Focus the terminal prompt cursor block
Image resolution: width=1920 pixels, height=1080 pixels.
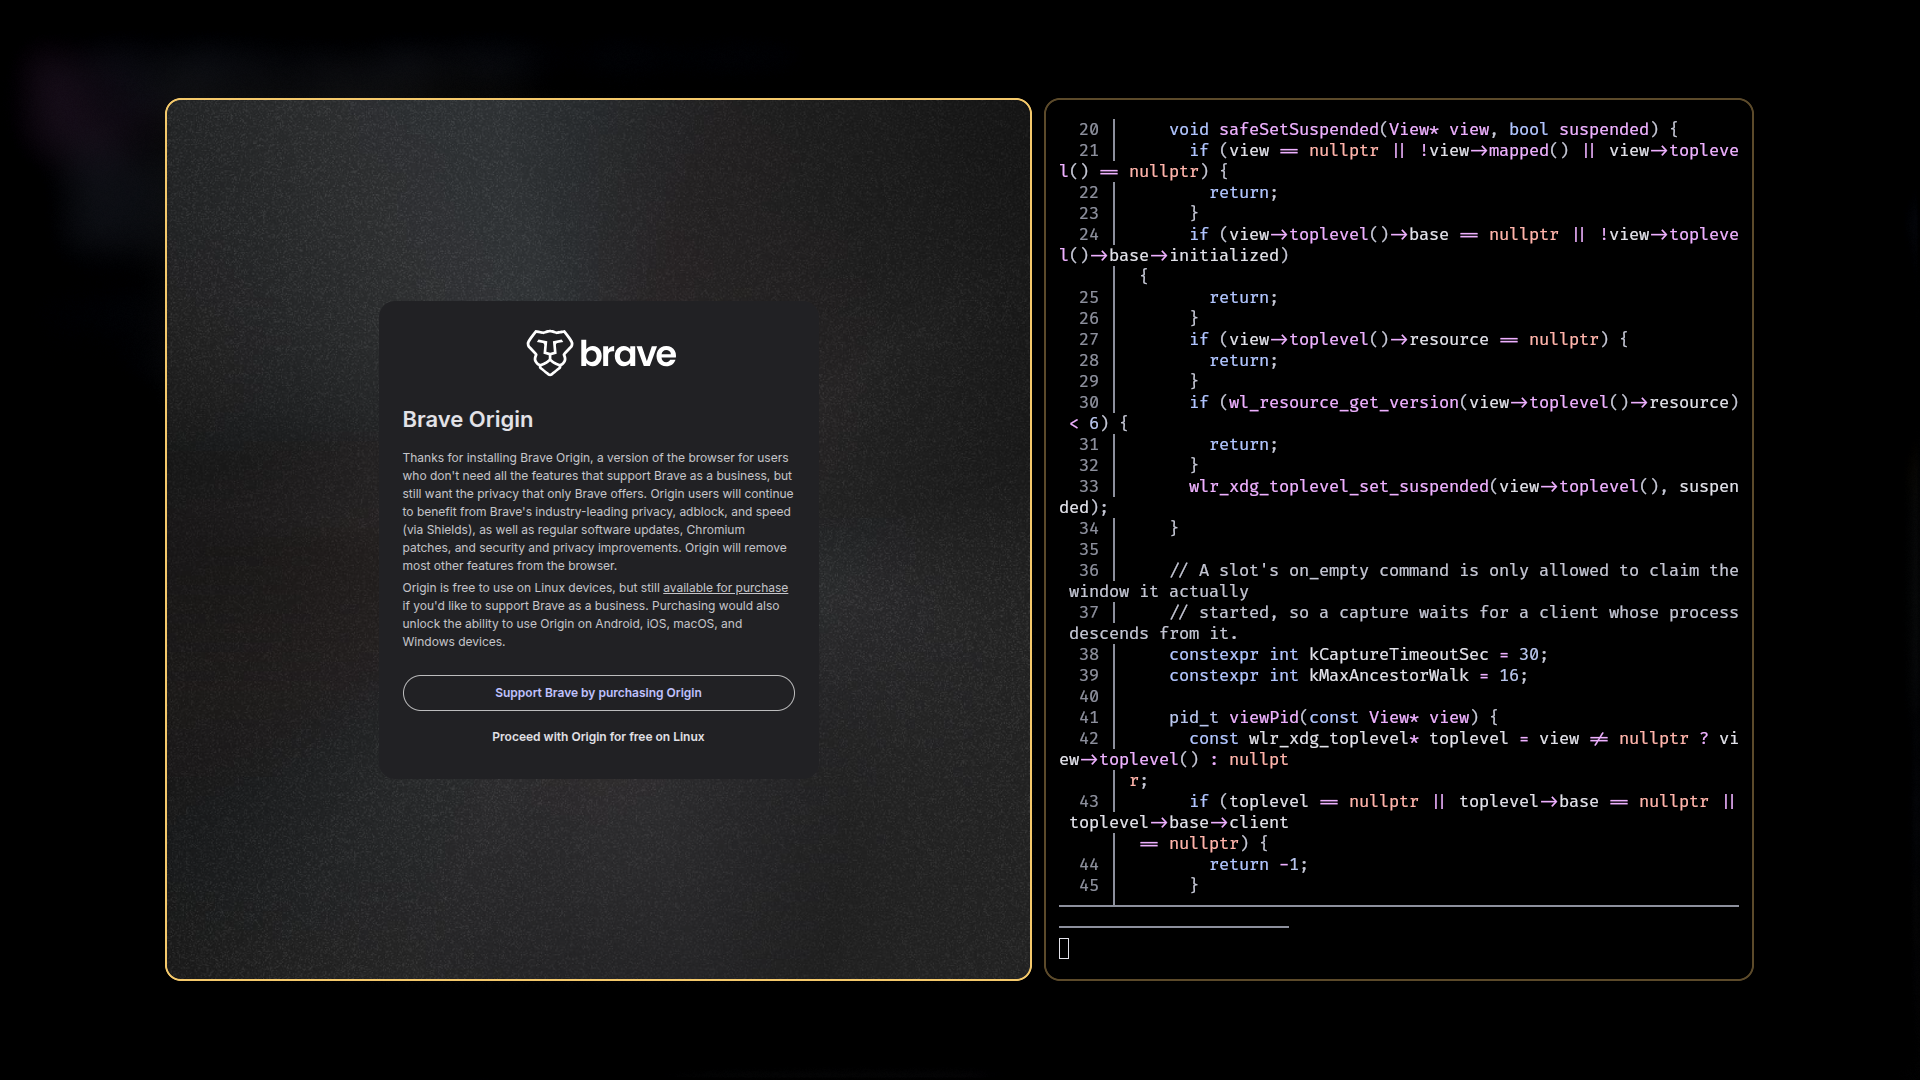1064,948
